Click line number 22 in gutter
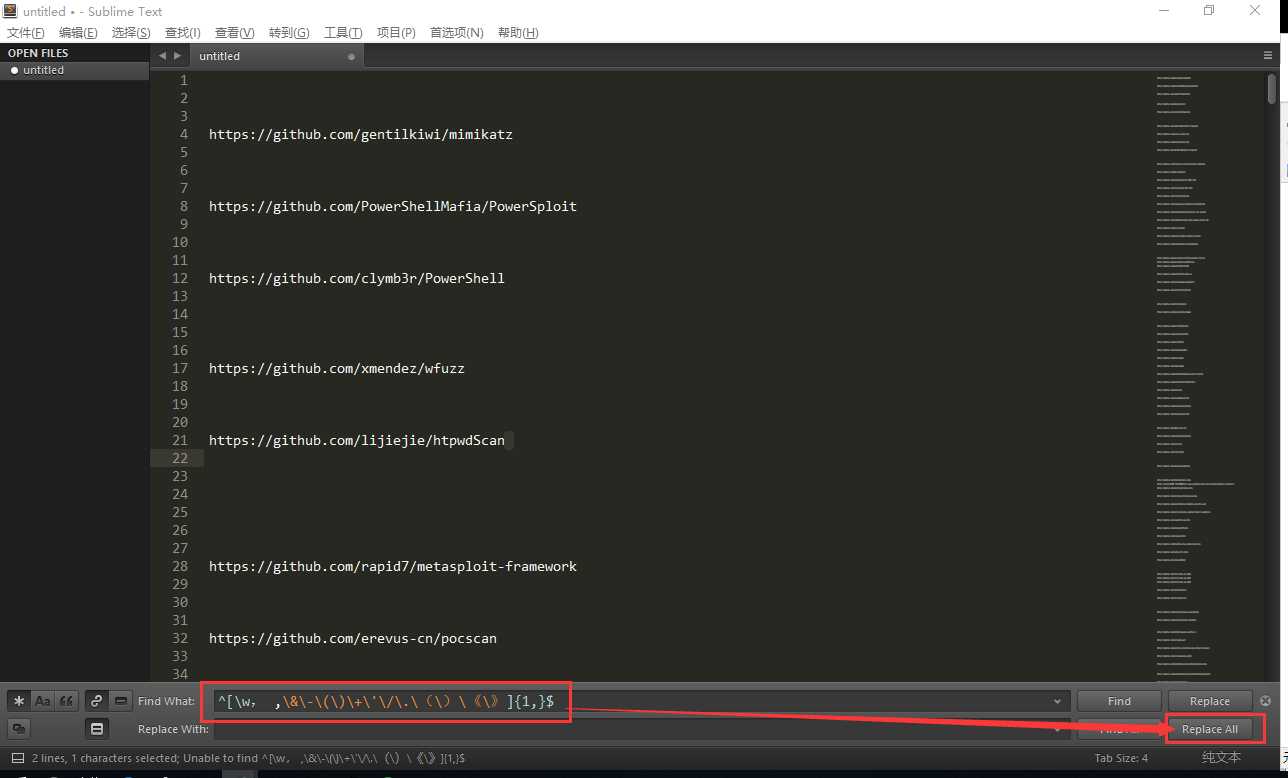This screenshot has width=1288, height=778. 180,458
